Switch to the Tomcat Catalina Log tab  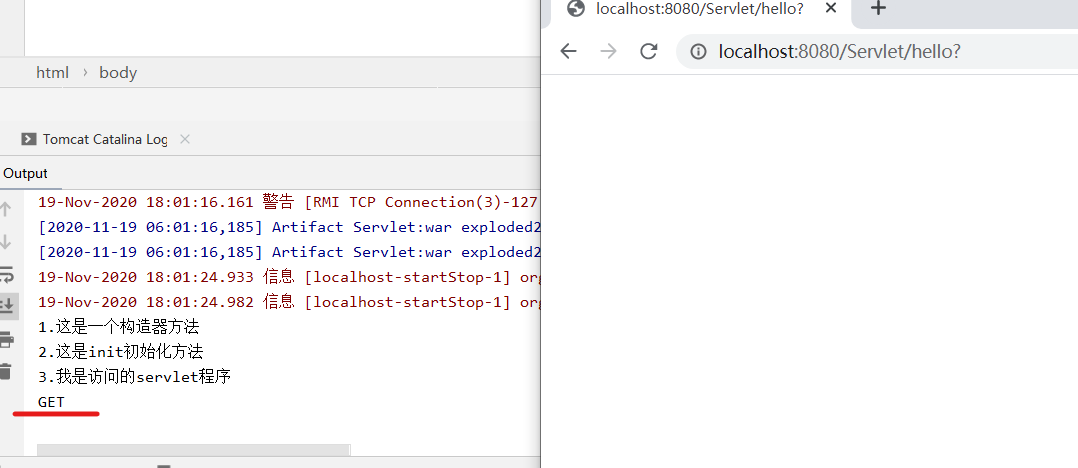point(104,139)
